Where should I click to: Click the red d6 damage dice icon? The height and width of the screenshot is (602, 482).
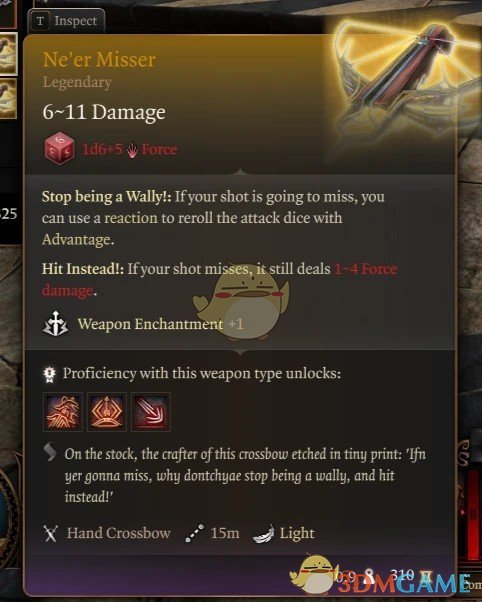60,149
